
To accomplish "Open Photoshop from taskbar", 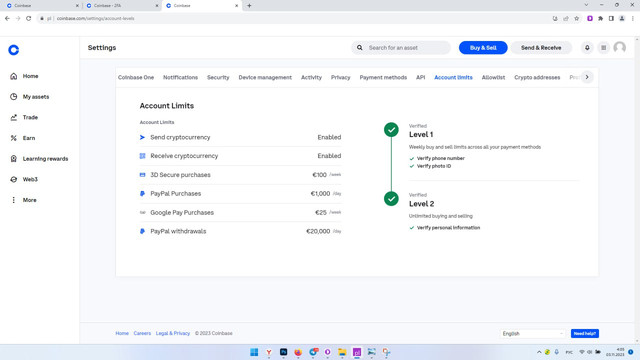I will click(x=283, y=352).
